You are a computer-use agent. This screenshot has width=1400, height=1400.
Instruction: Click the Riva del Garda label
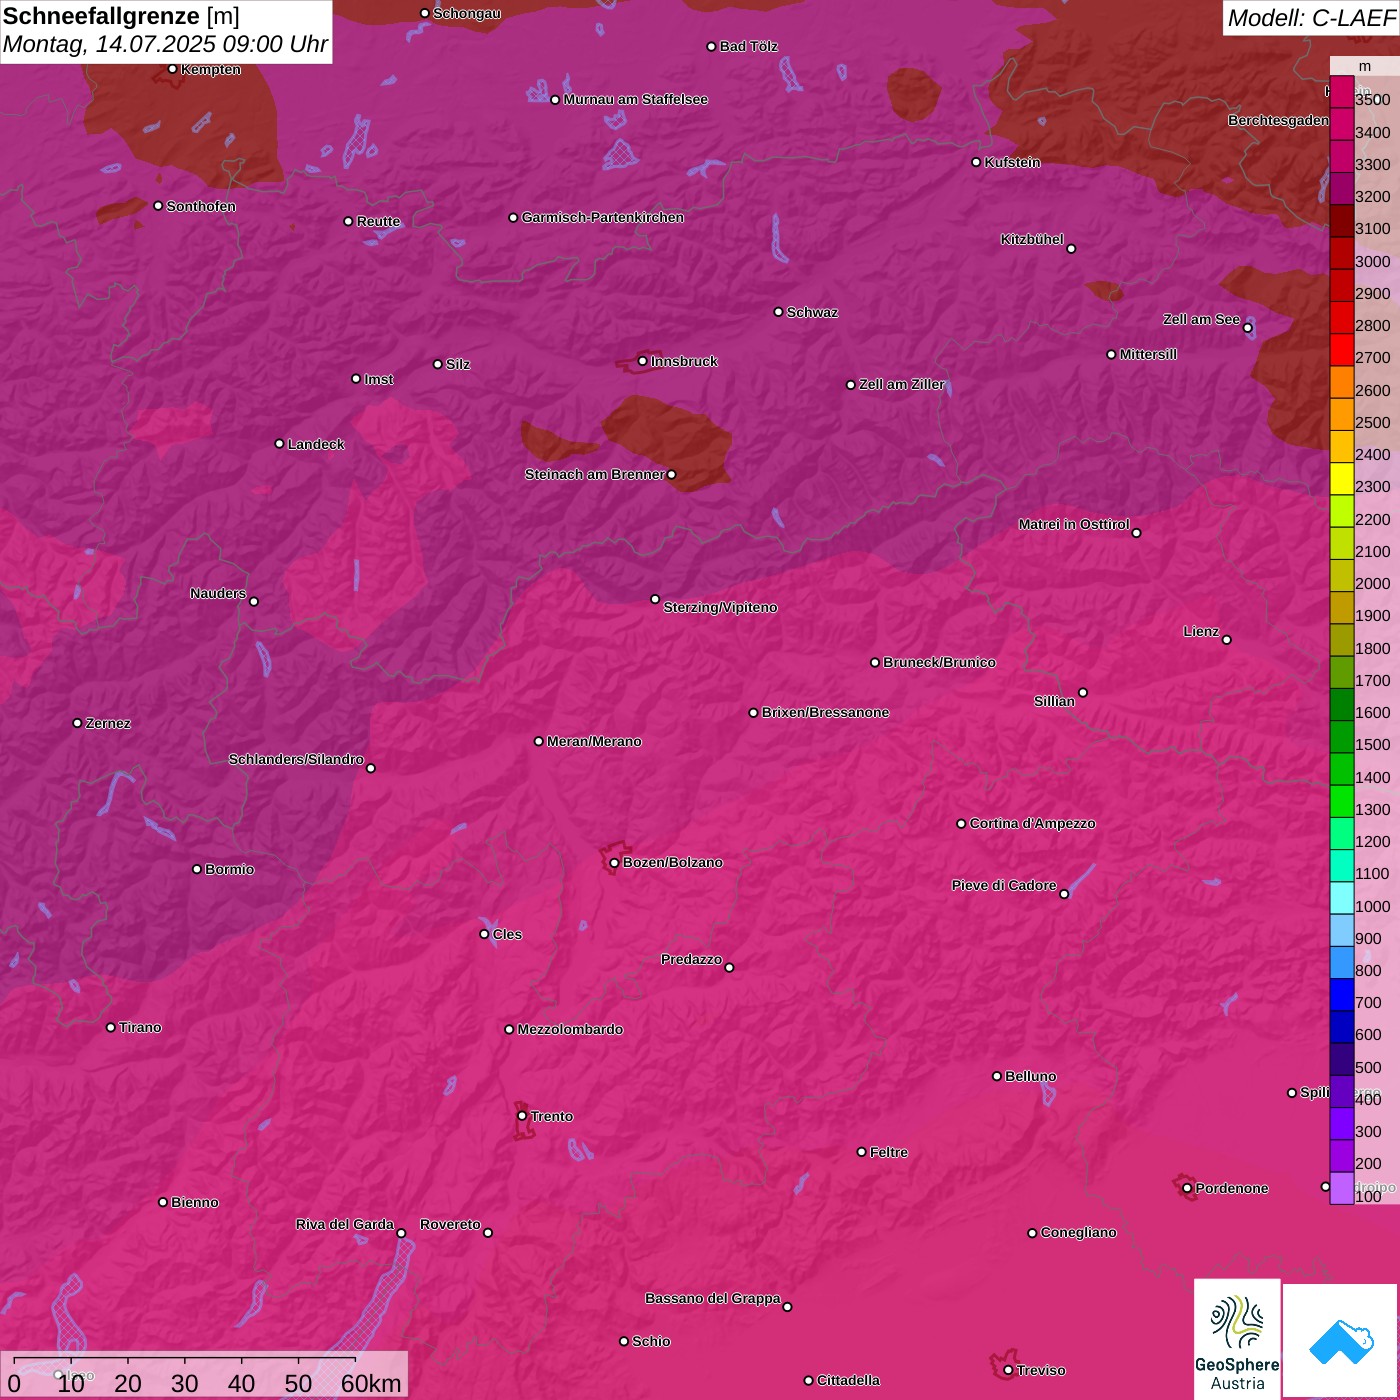pos(345,1224)
